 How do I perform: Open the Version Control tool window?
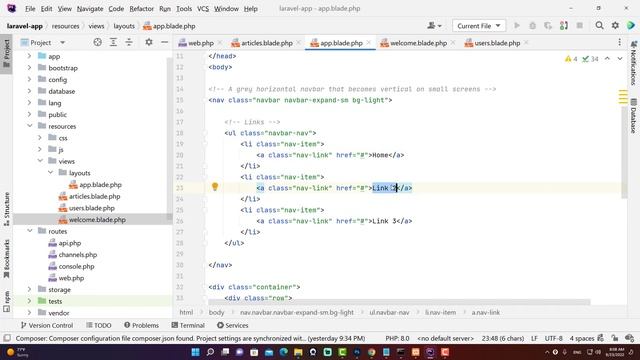47,325
